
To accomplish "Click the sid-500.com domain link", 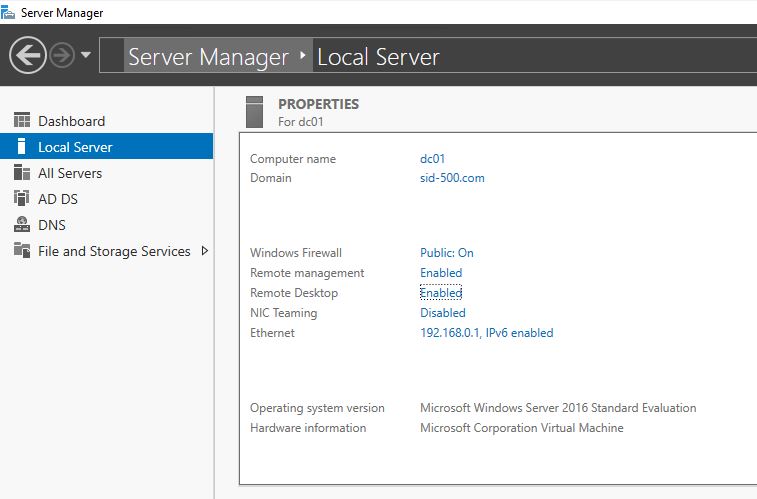I will point(452,178).
